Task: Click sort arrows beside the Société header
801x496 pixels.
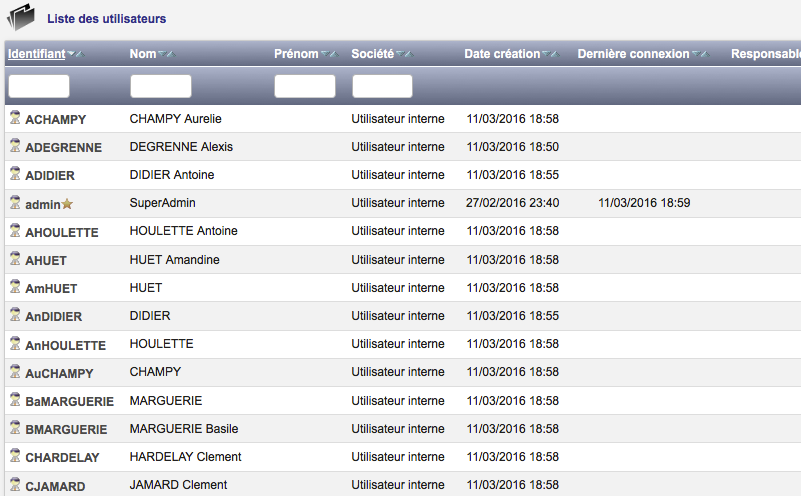Action: pyautogui.click(x=404, y=54)
